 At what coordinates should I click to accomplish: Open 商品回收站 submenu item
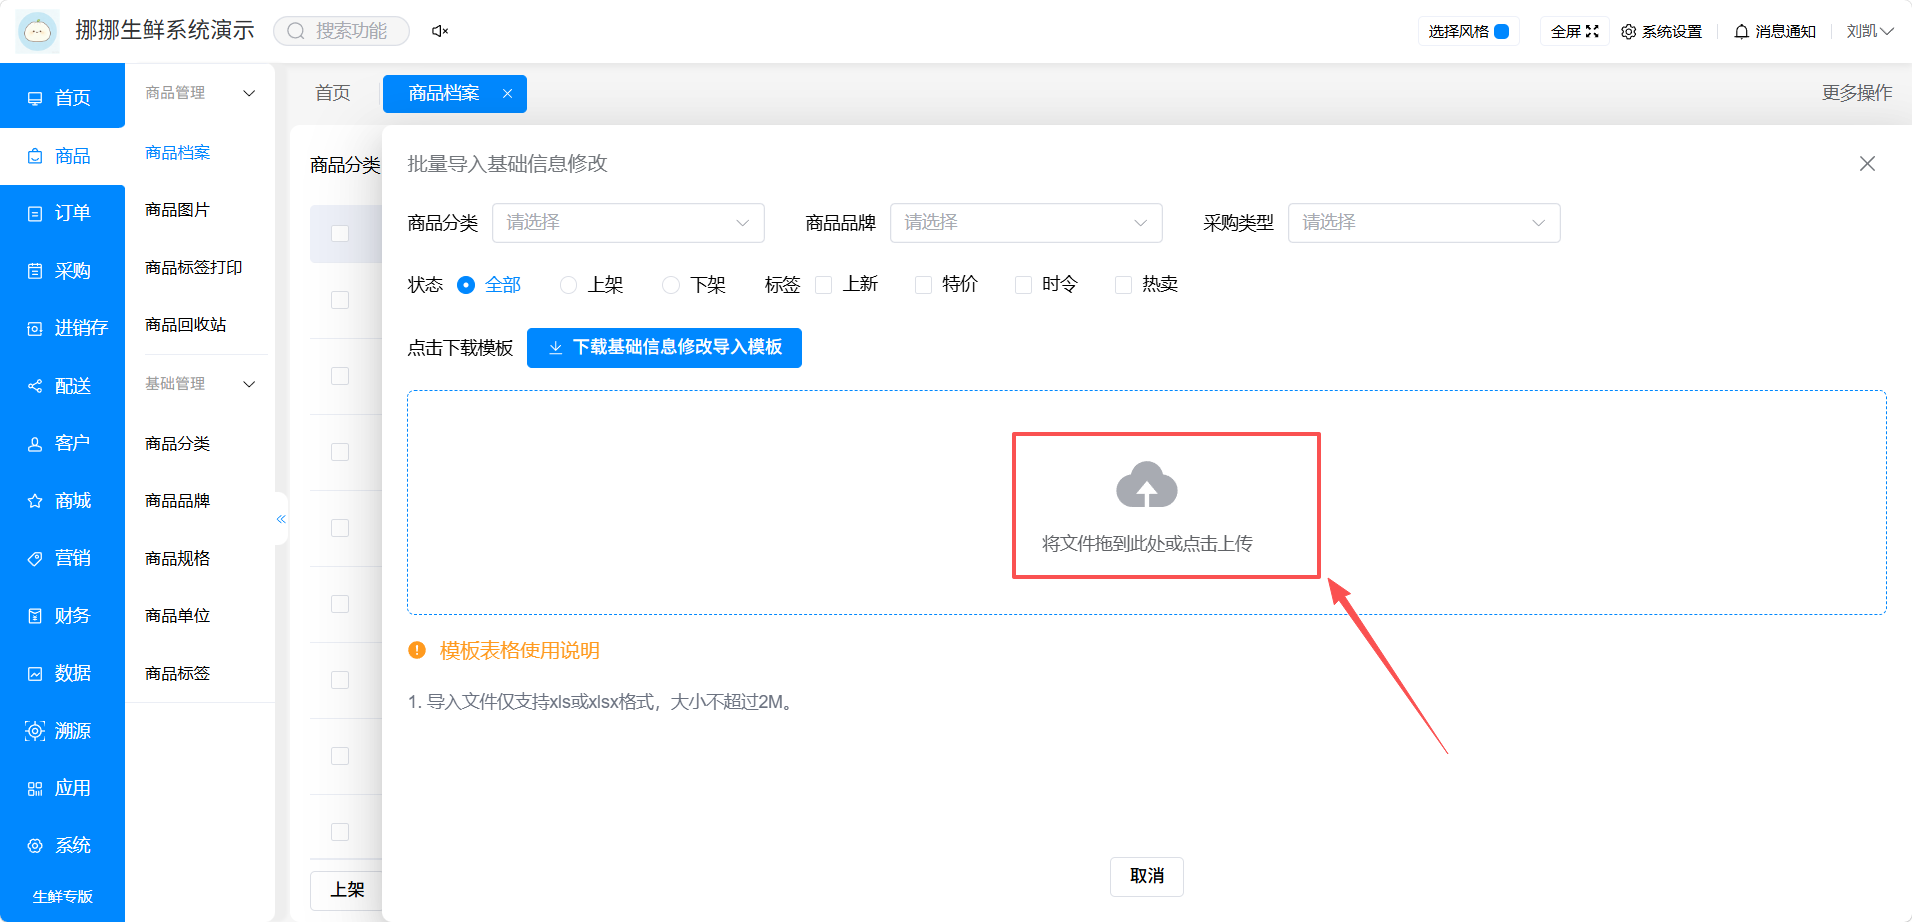(x=186, y=325)
